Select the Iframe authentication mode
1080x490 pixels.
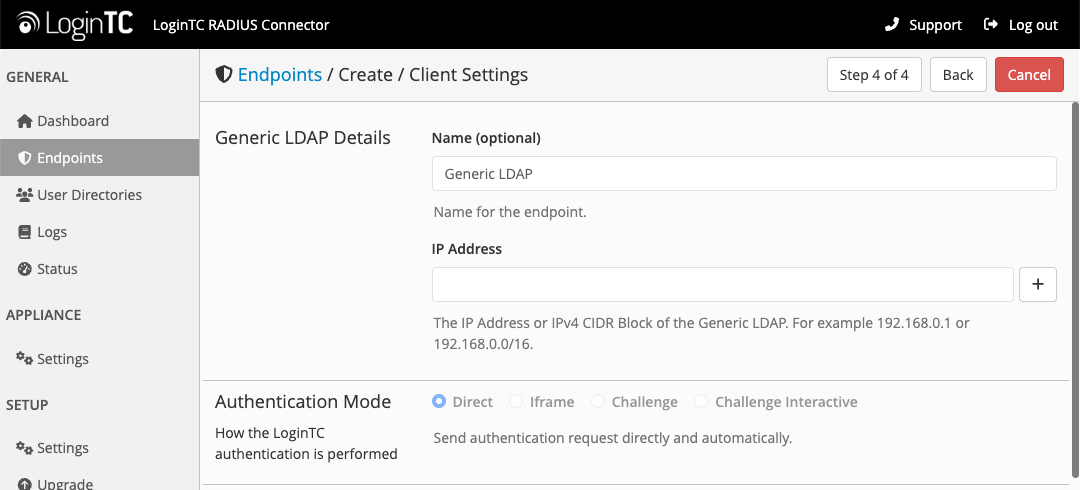click(516, 402)
